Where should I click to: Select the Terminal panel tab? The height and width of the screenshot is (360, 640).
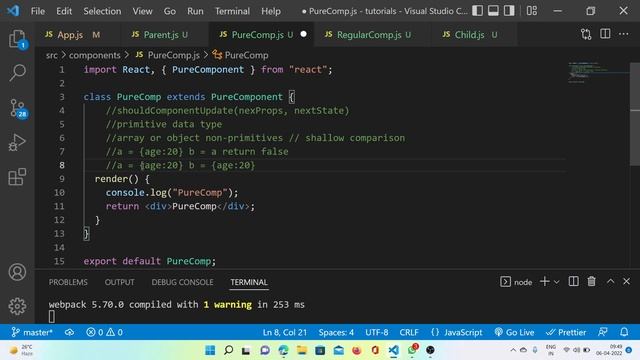tap(249, 282)
